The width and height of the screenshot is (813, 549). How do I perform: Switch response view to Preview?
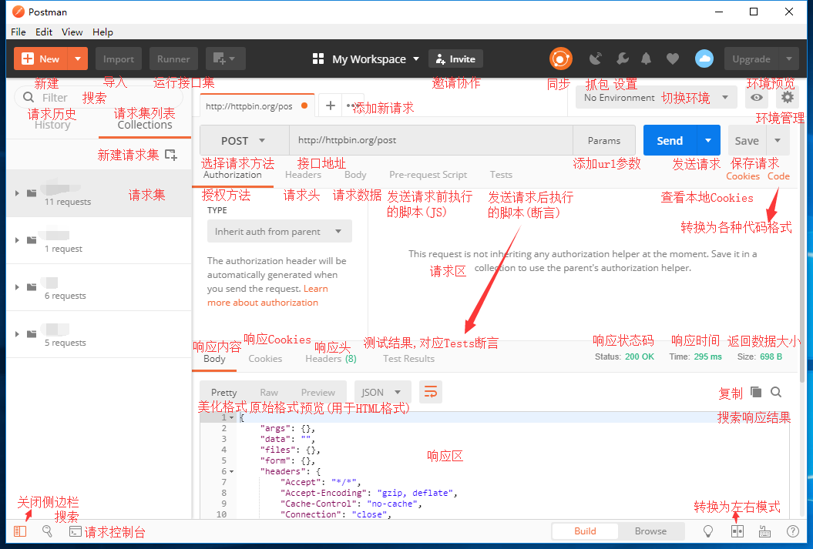318,392
